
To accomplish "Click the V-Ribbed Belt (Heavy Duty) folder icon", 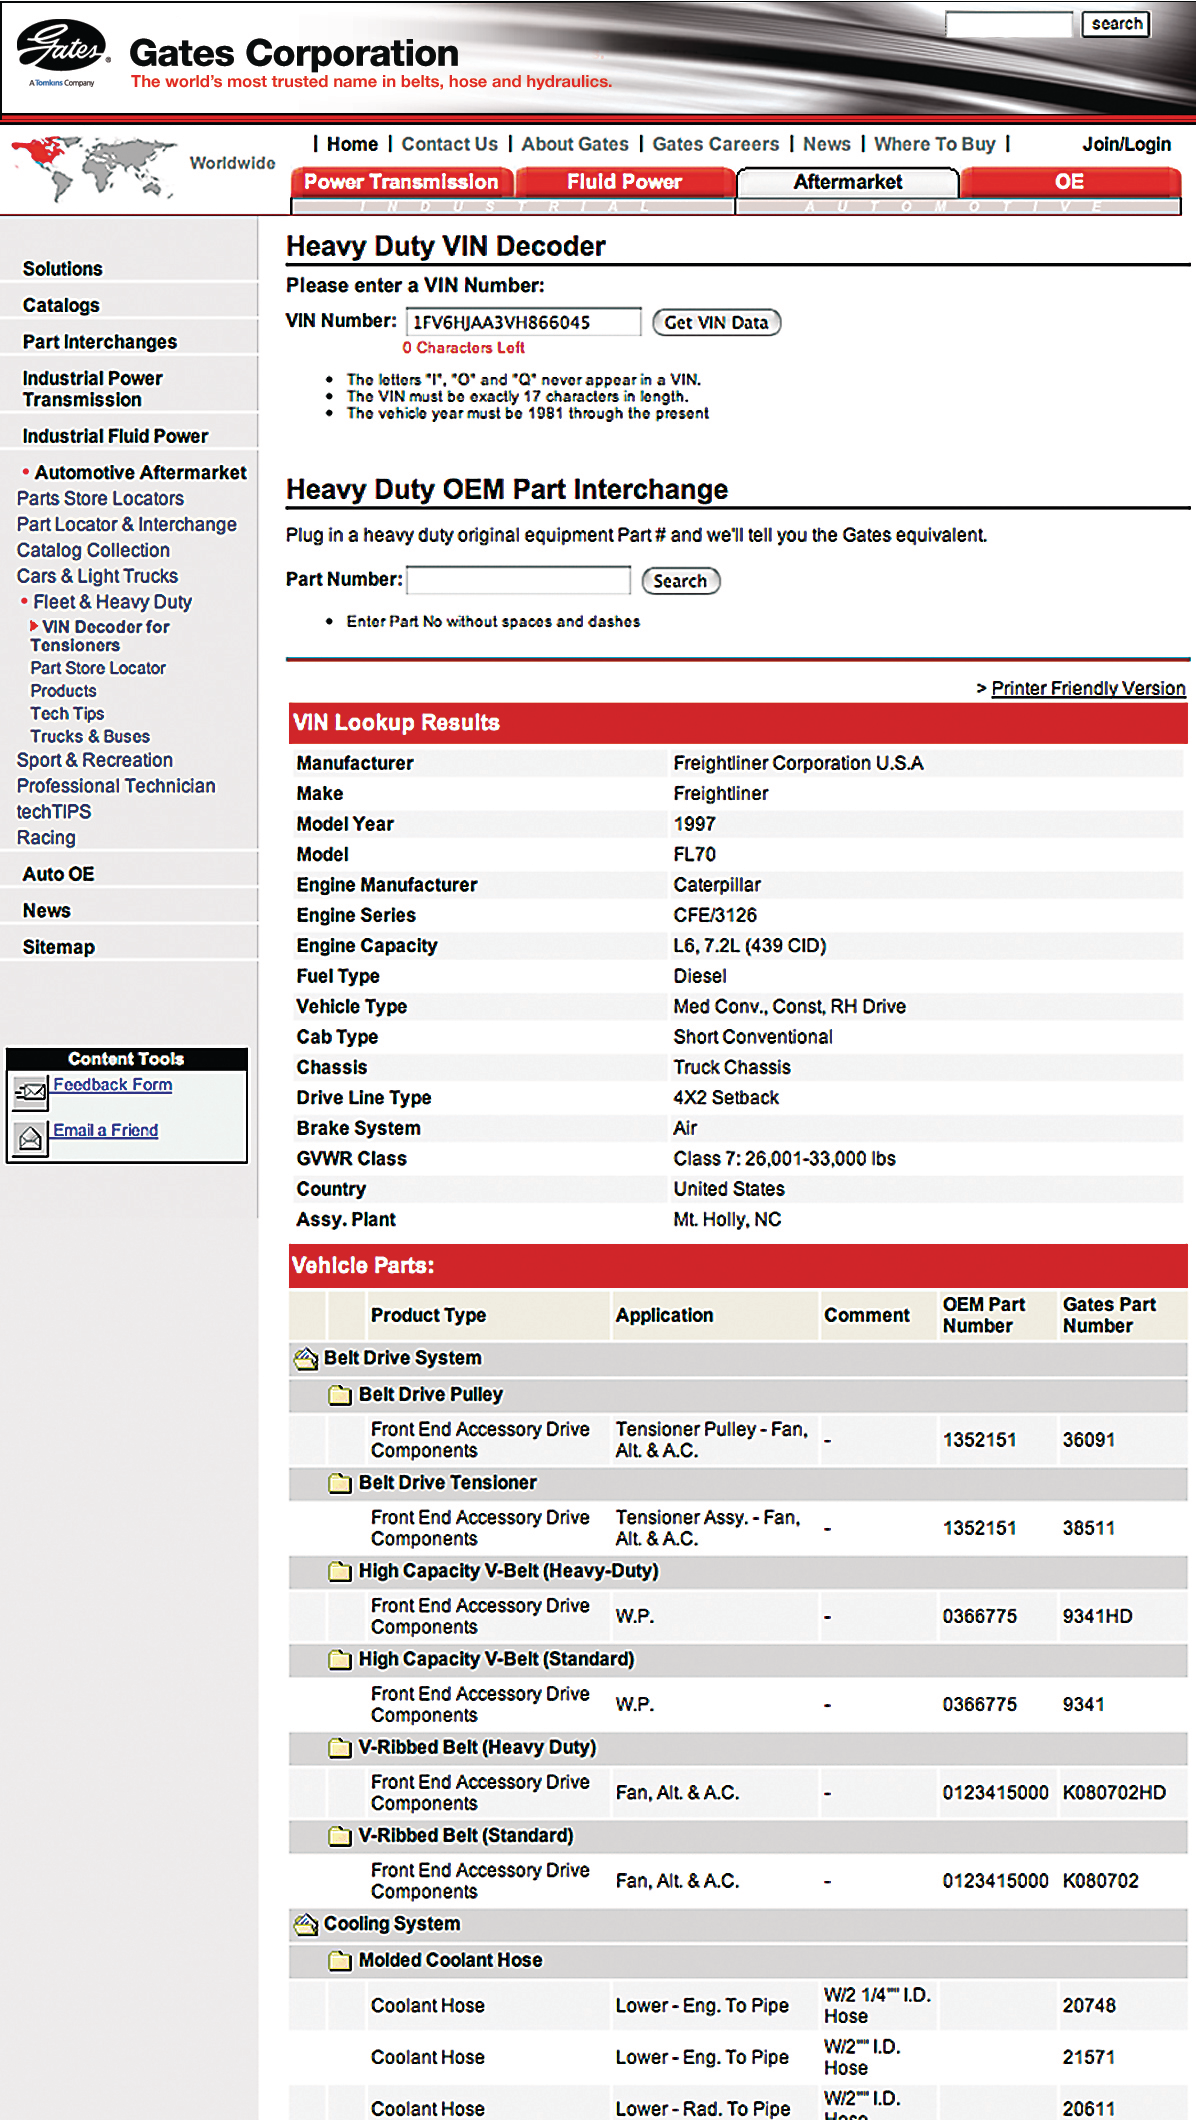I will 340,1748.
